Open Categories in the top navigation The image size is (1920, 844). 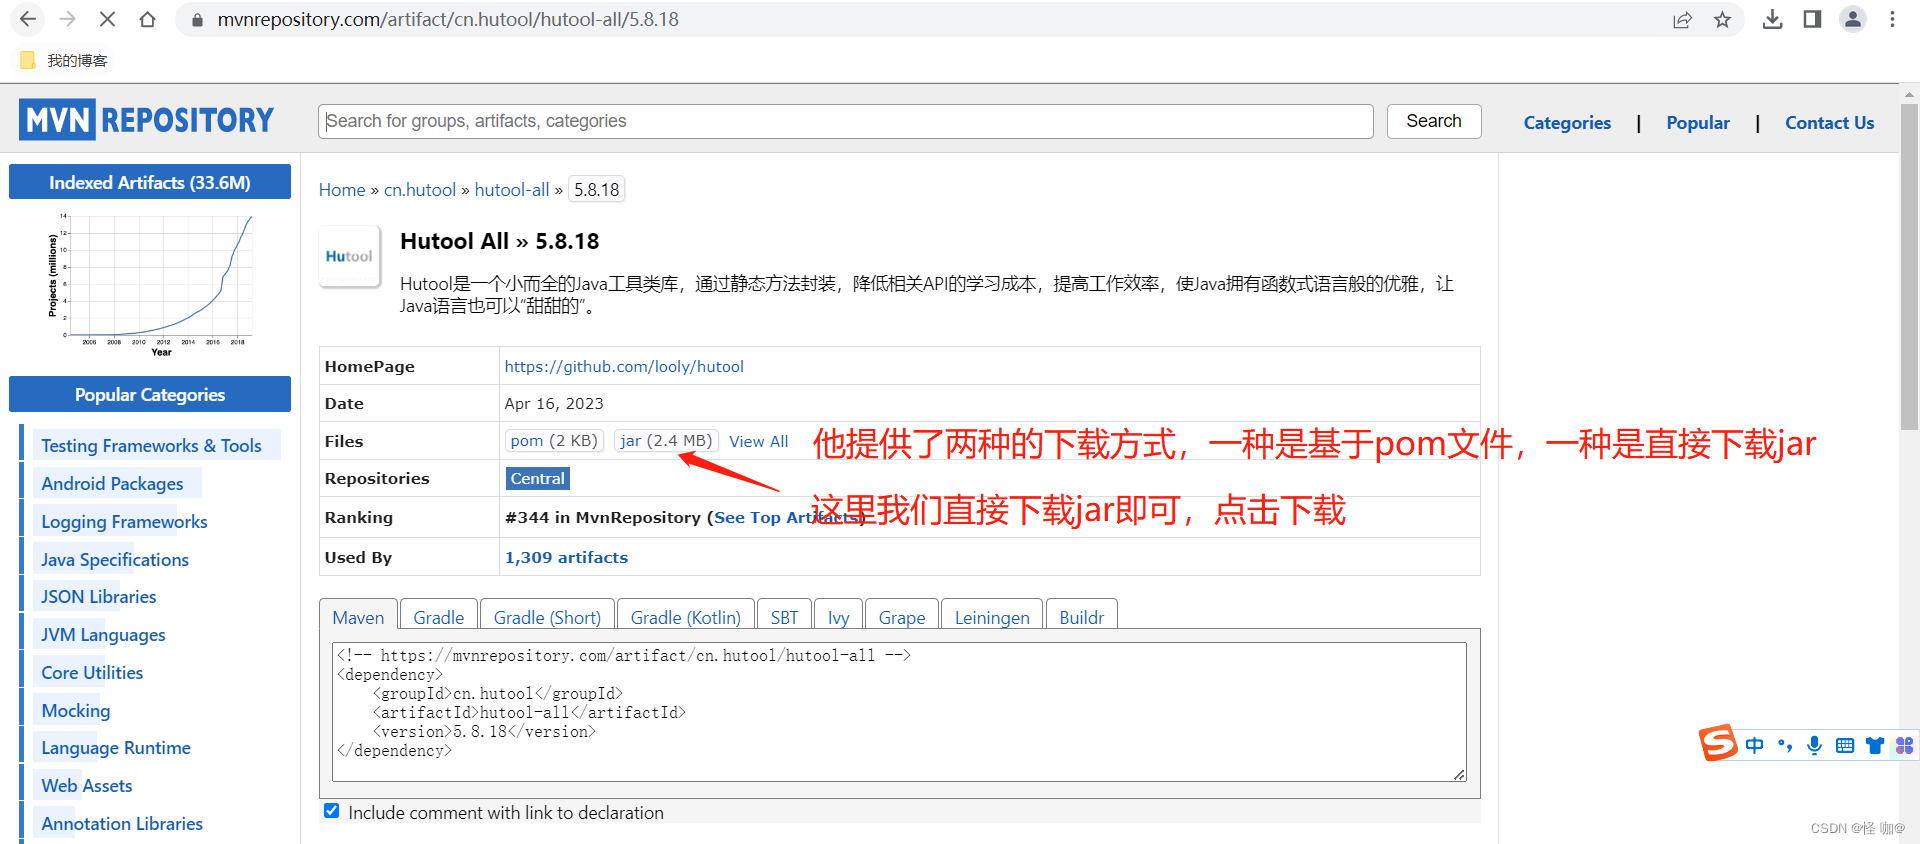click(1567, 123)
